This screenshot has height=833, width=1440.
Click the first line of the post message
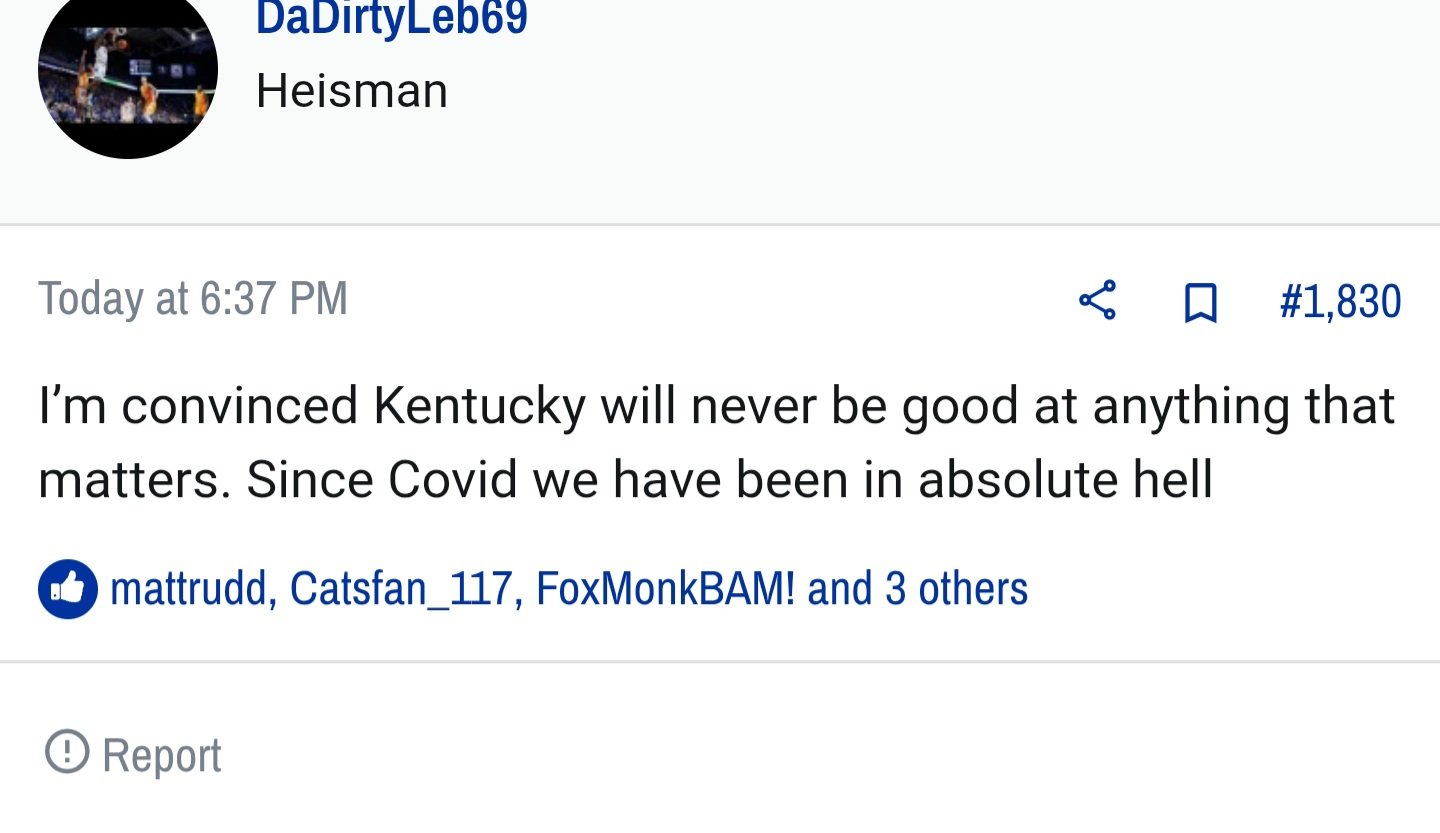click(716, 407)
